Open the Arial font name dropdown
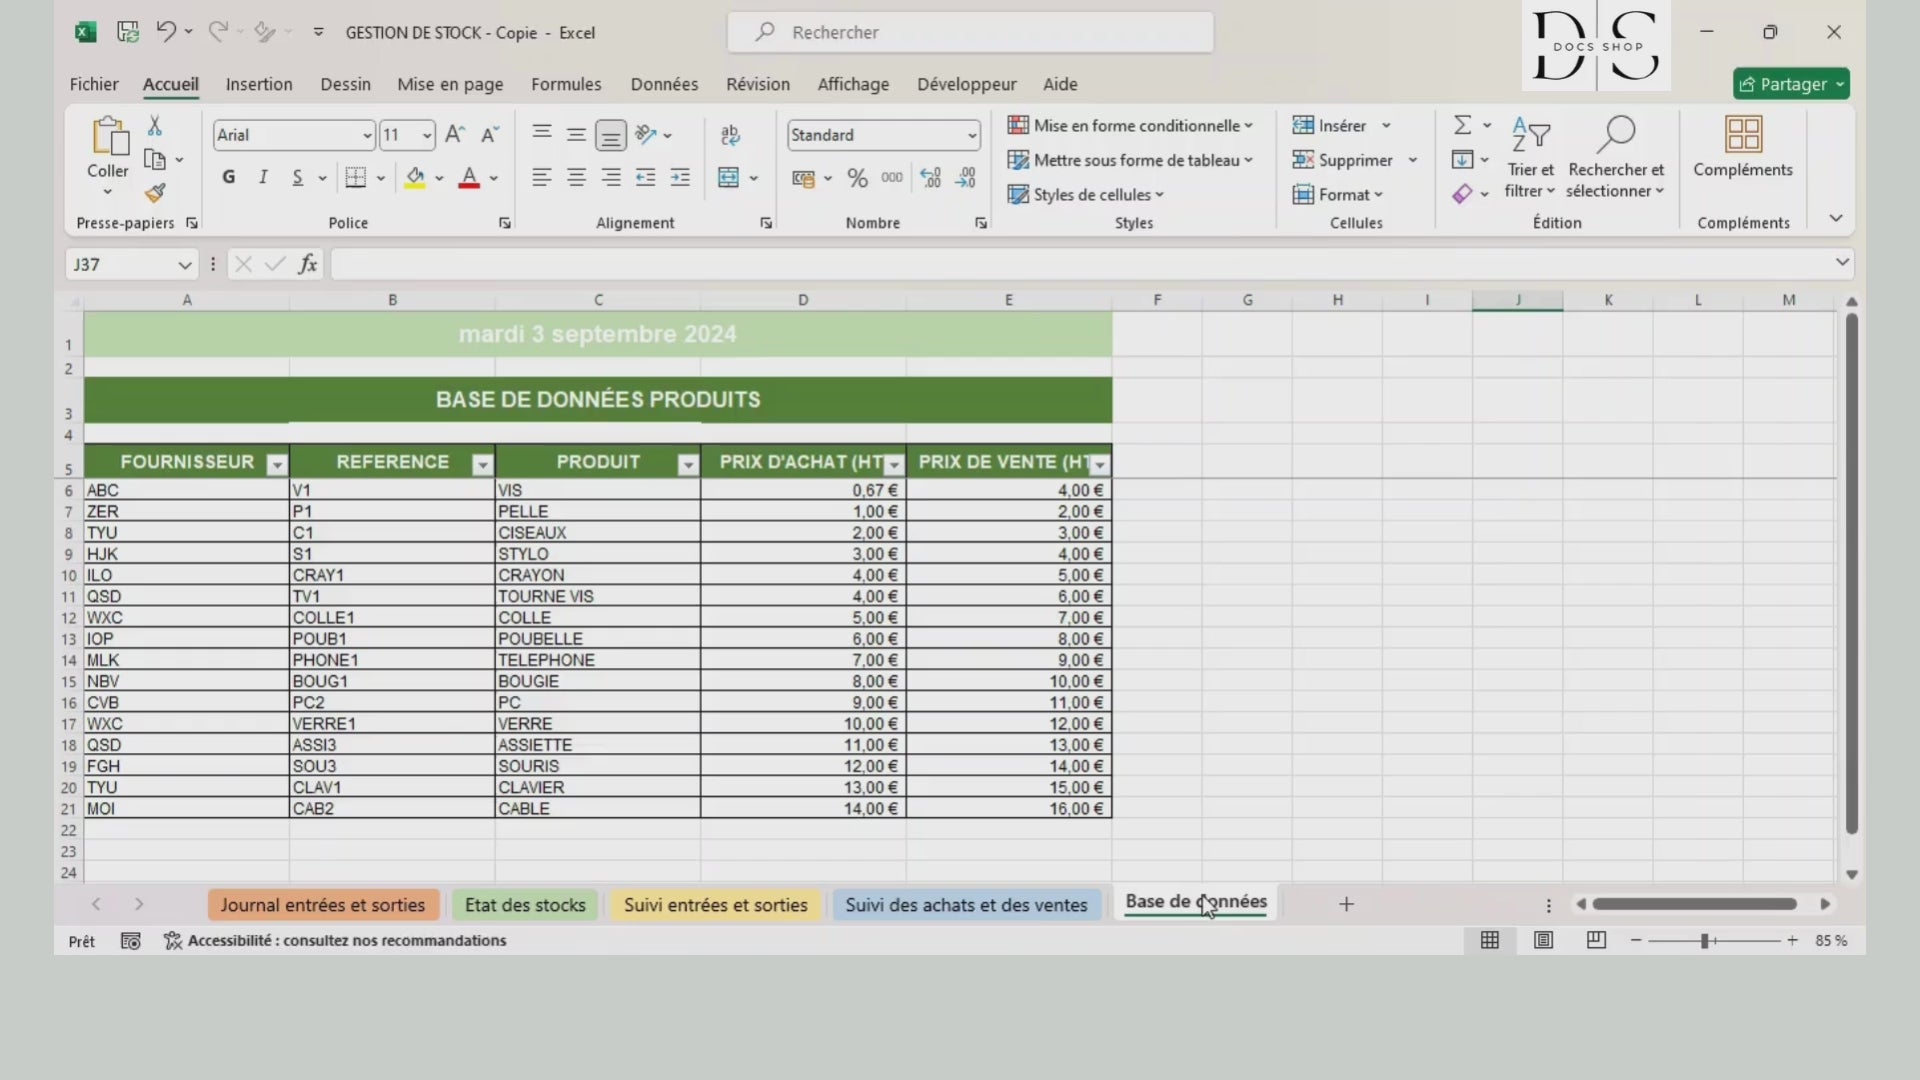This screenshot has width=1920, height=1080. tap(367, 135)
